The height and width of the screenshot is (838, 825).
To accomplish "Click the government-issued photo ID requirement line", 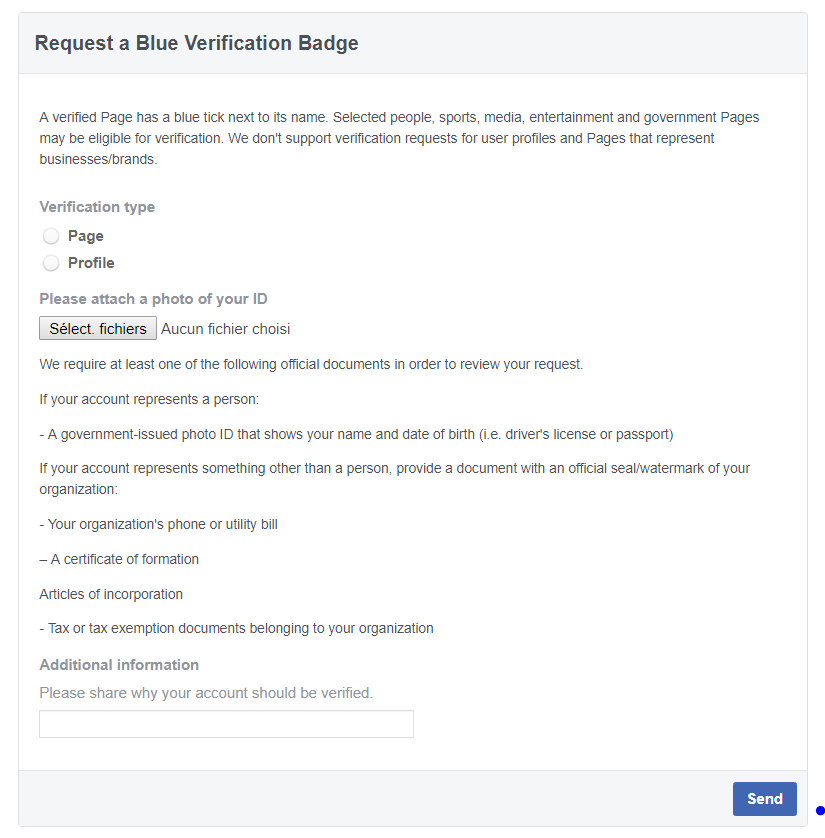I will tap(356, 434).
